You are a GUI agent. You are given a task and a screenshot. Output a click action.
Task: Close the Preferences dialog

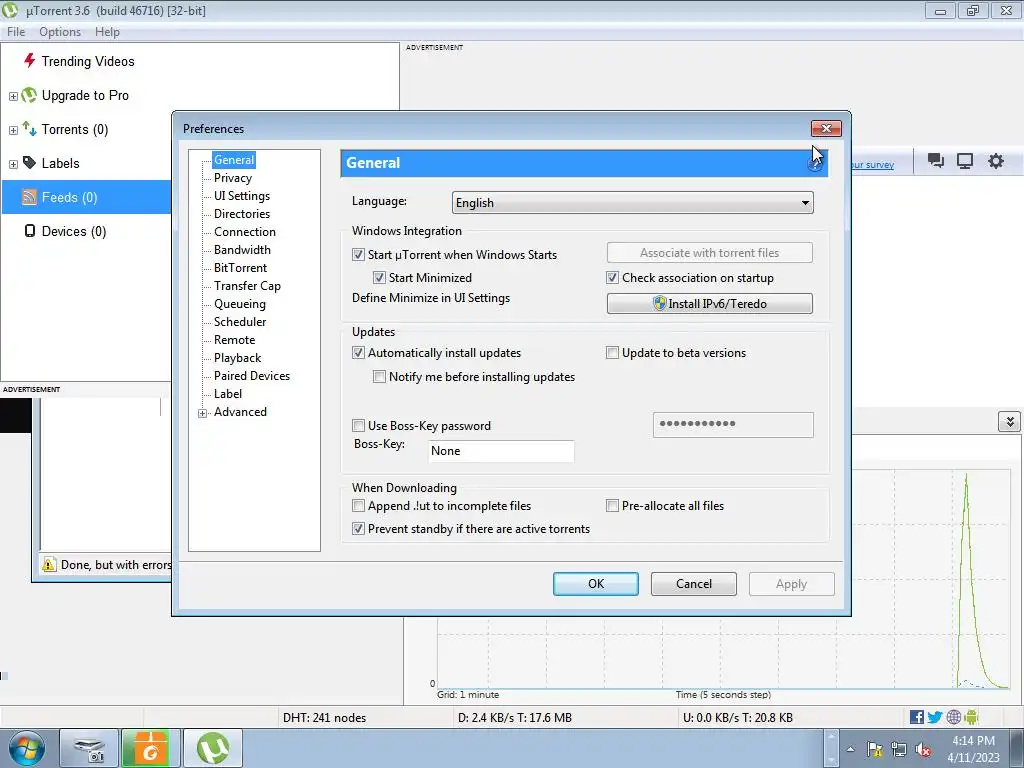pos(826,129)
